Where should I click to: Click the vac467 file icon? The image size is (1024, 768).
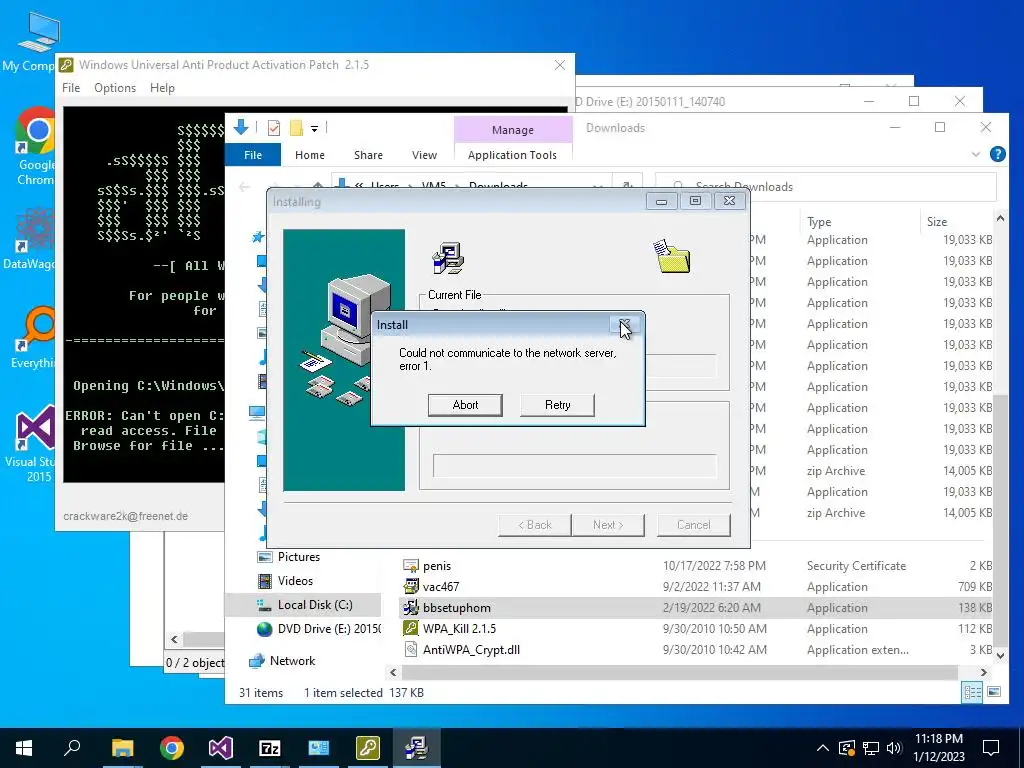pos(411,586)
